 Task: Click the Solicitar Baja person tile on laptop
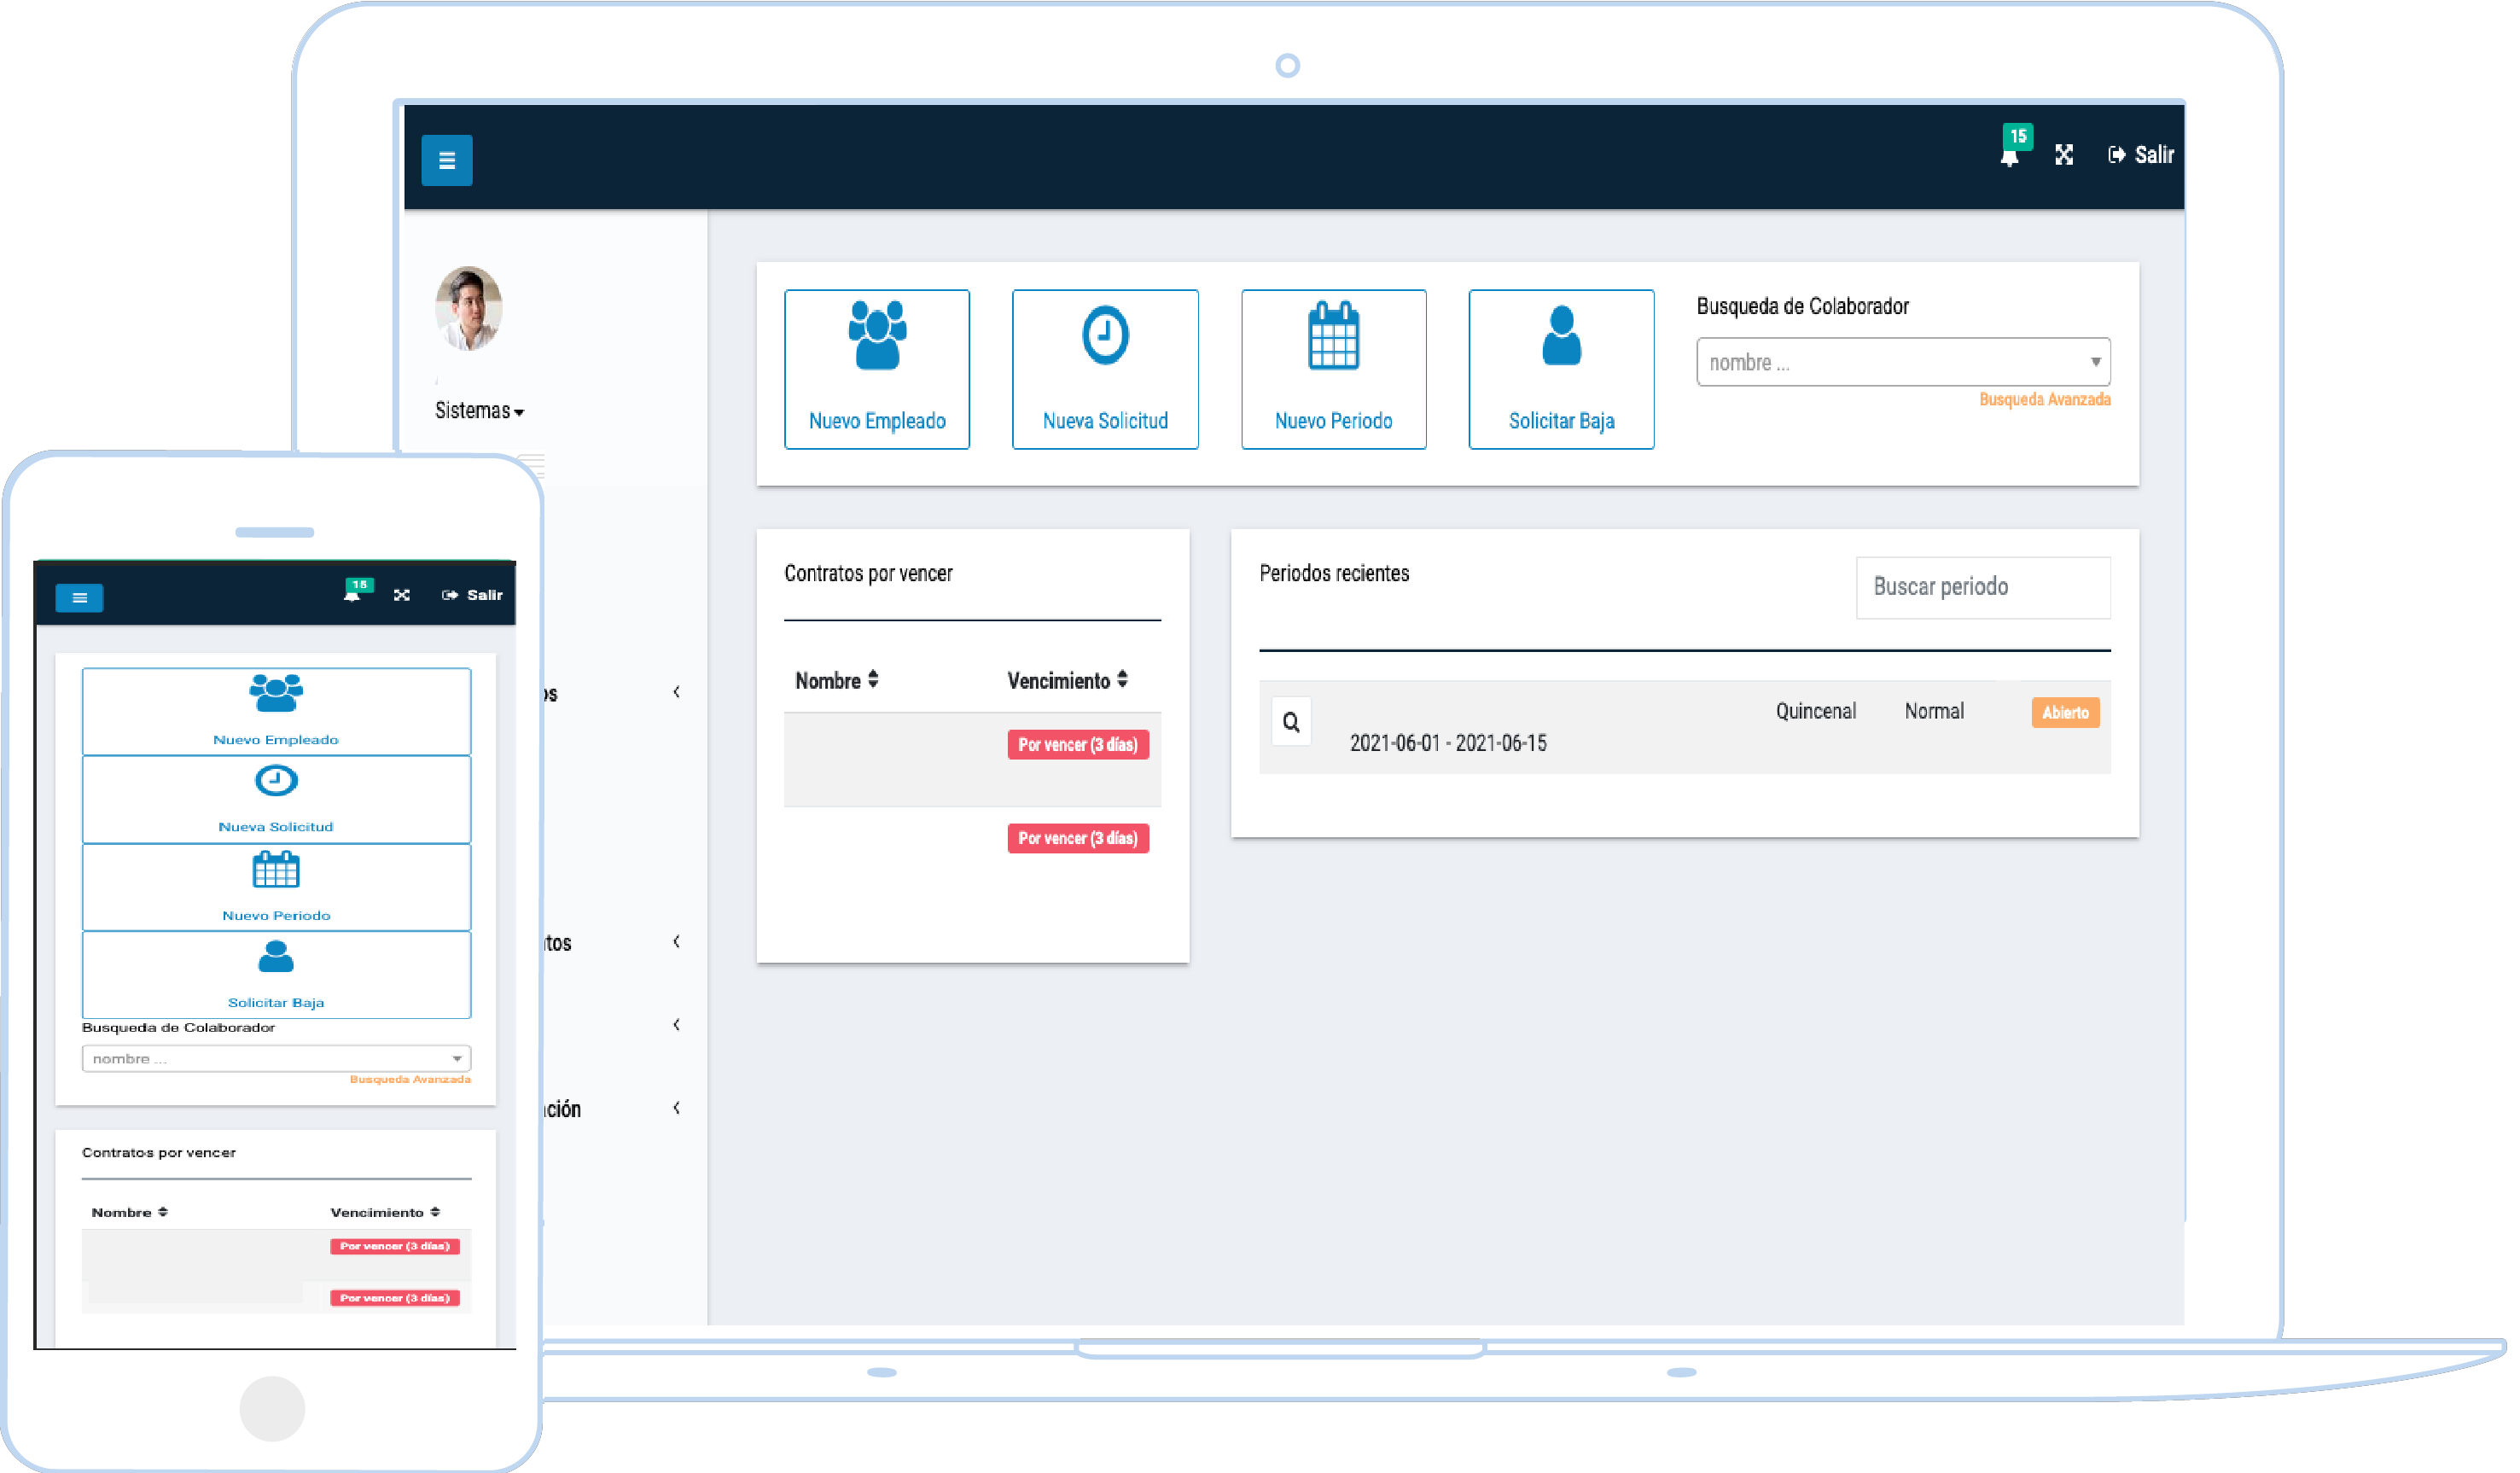(1560, 369)
